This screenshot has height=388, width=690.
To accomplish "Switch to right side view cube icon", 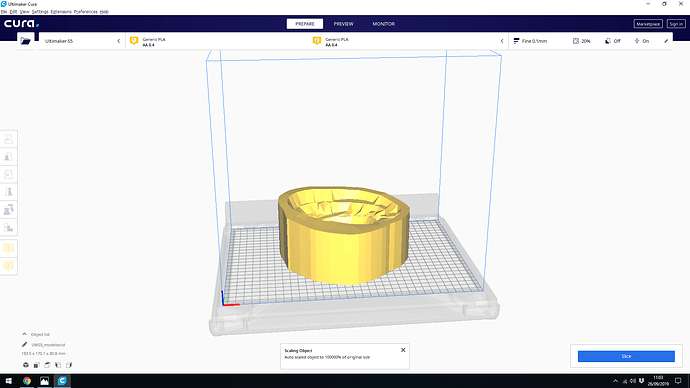I will click(69, 365).
